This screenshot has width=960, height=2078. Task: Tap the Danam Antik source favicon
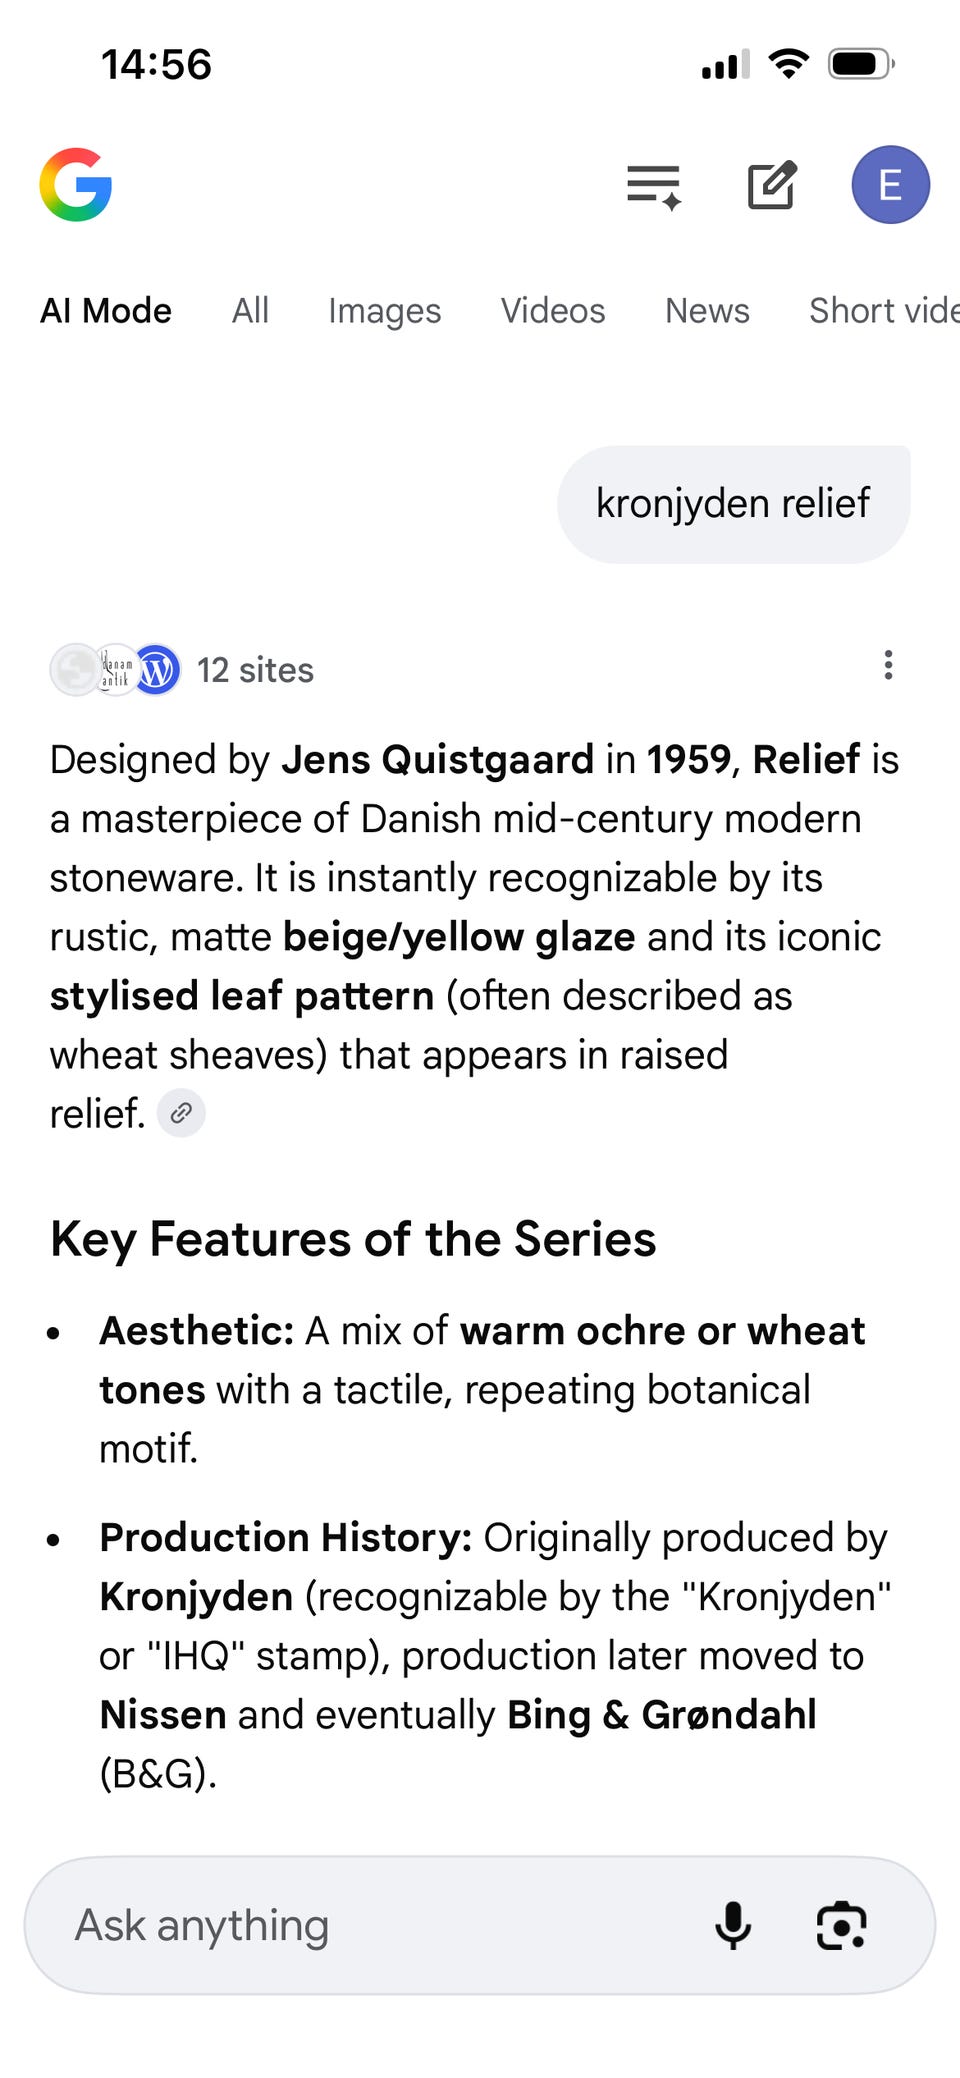pos(116,670)
